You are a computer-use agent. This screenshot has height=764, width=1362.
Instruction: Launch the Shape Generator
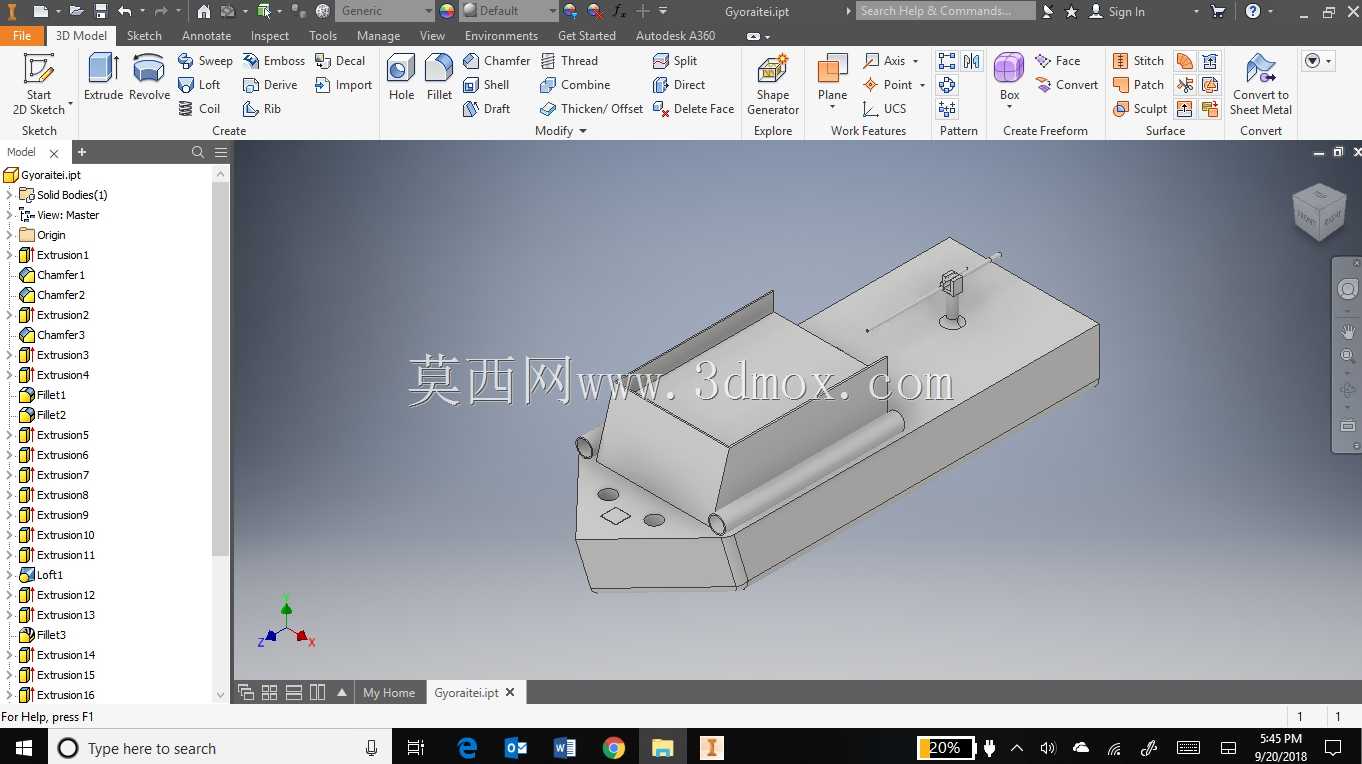(x=773, y=84)
